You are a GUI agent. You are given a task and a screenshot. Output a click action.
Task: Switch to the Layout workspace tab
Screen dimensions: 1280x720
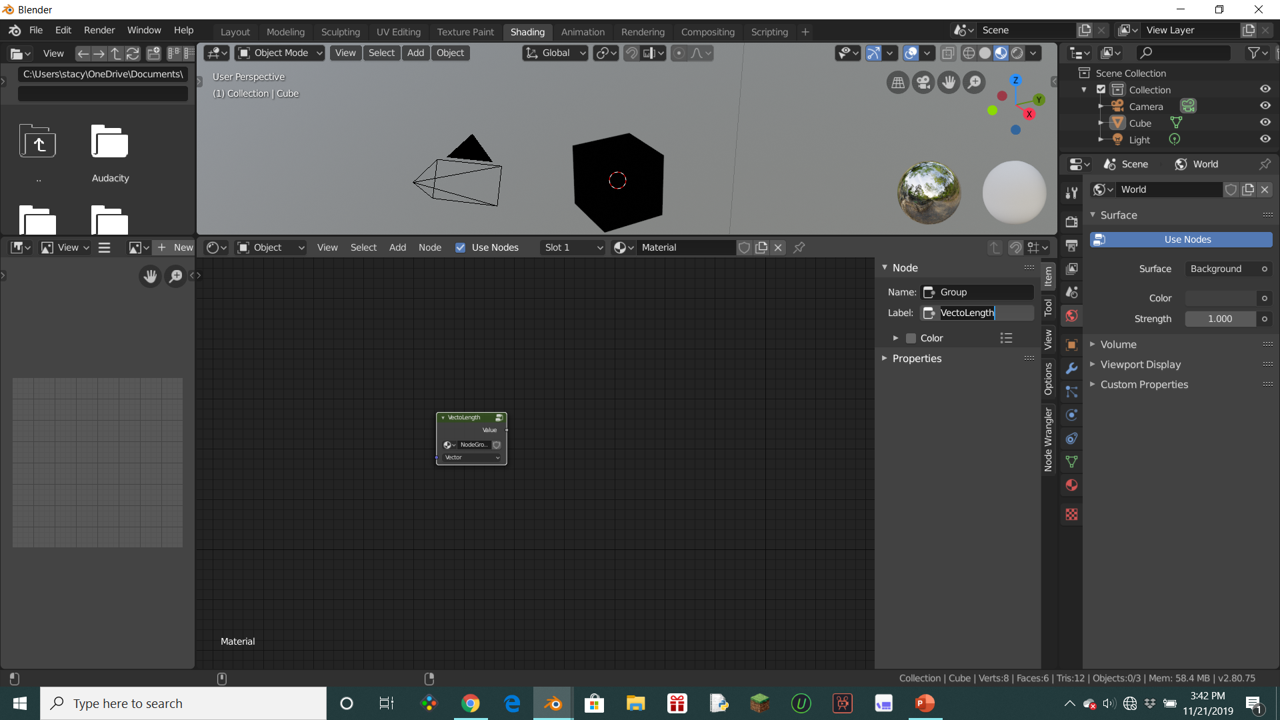pos(235,32)
